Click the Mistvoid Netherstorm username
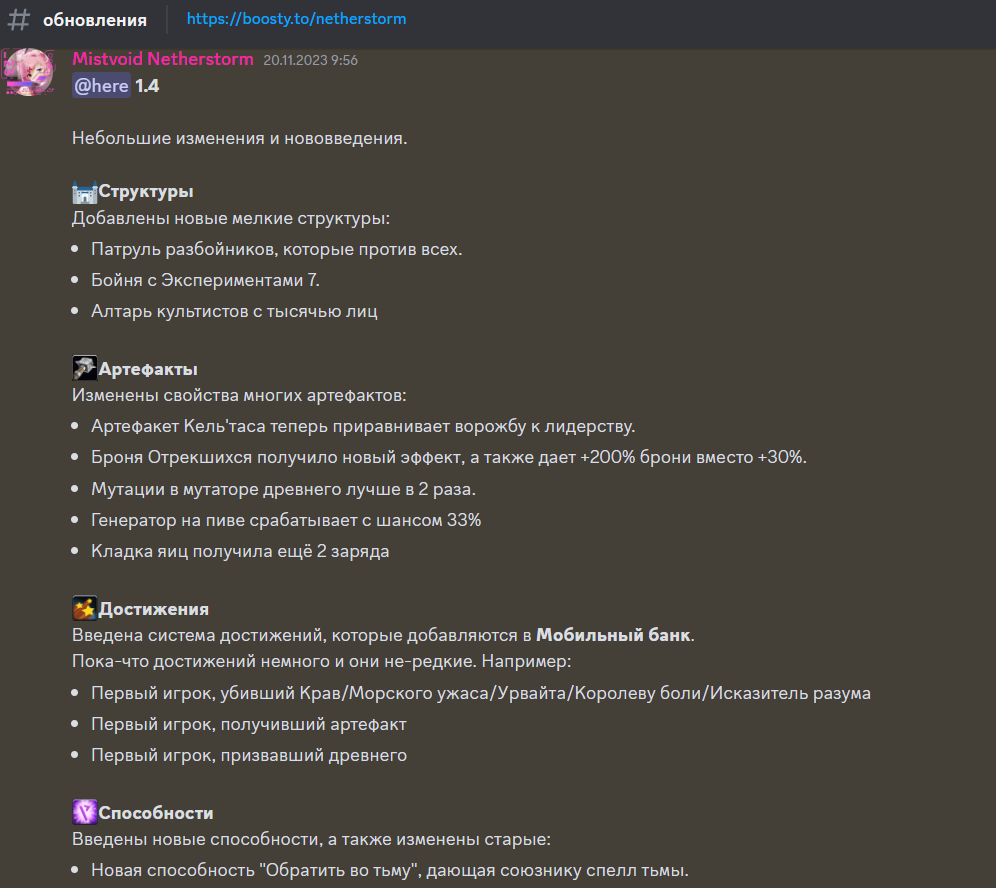This screenshot has width=996, height=888. [x=162, y=60]
